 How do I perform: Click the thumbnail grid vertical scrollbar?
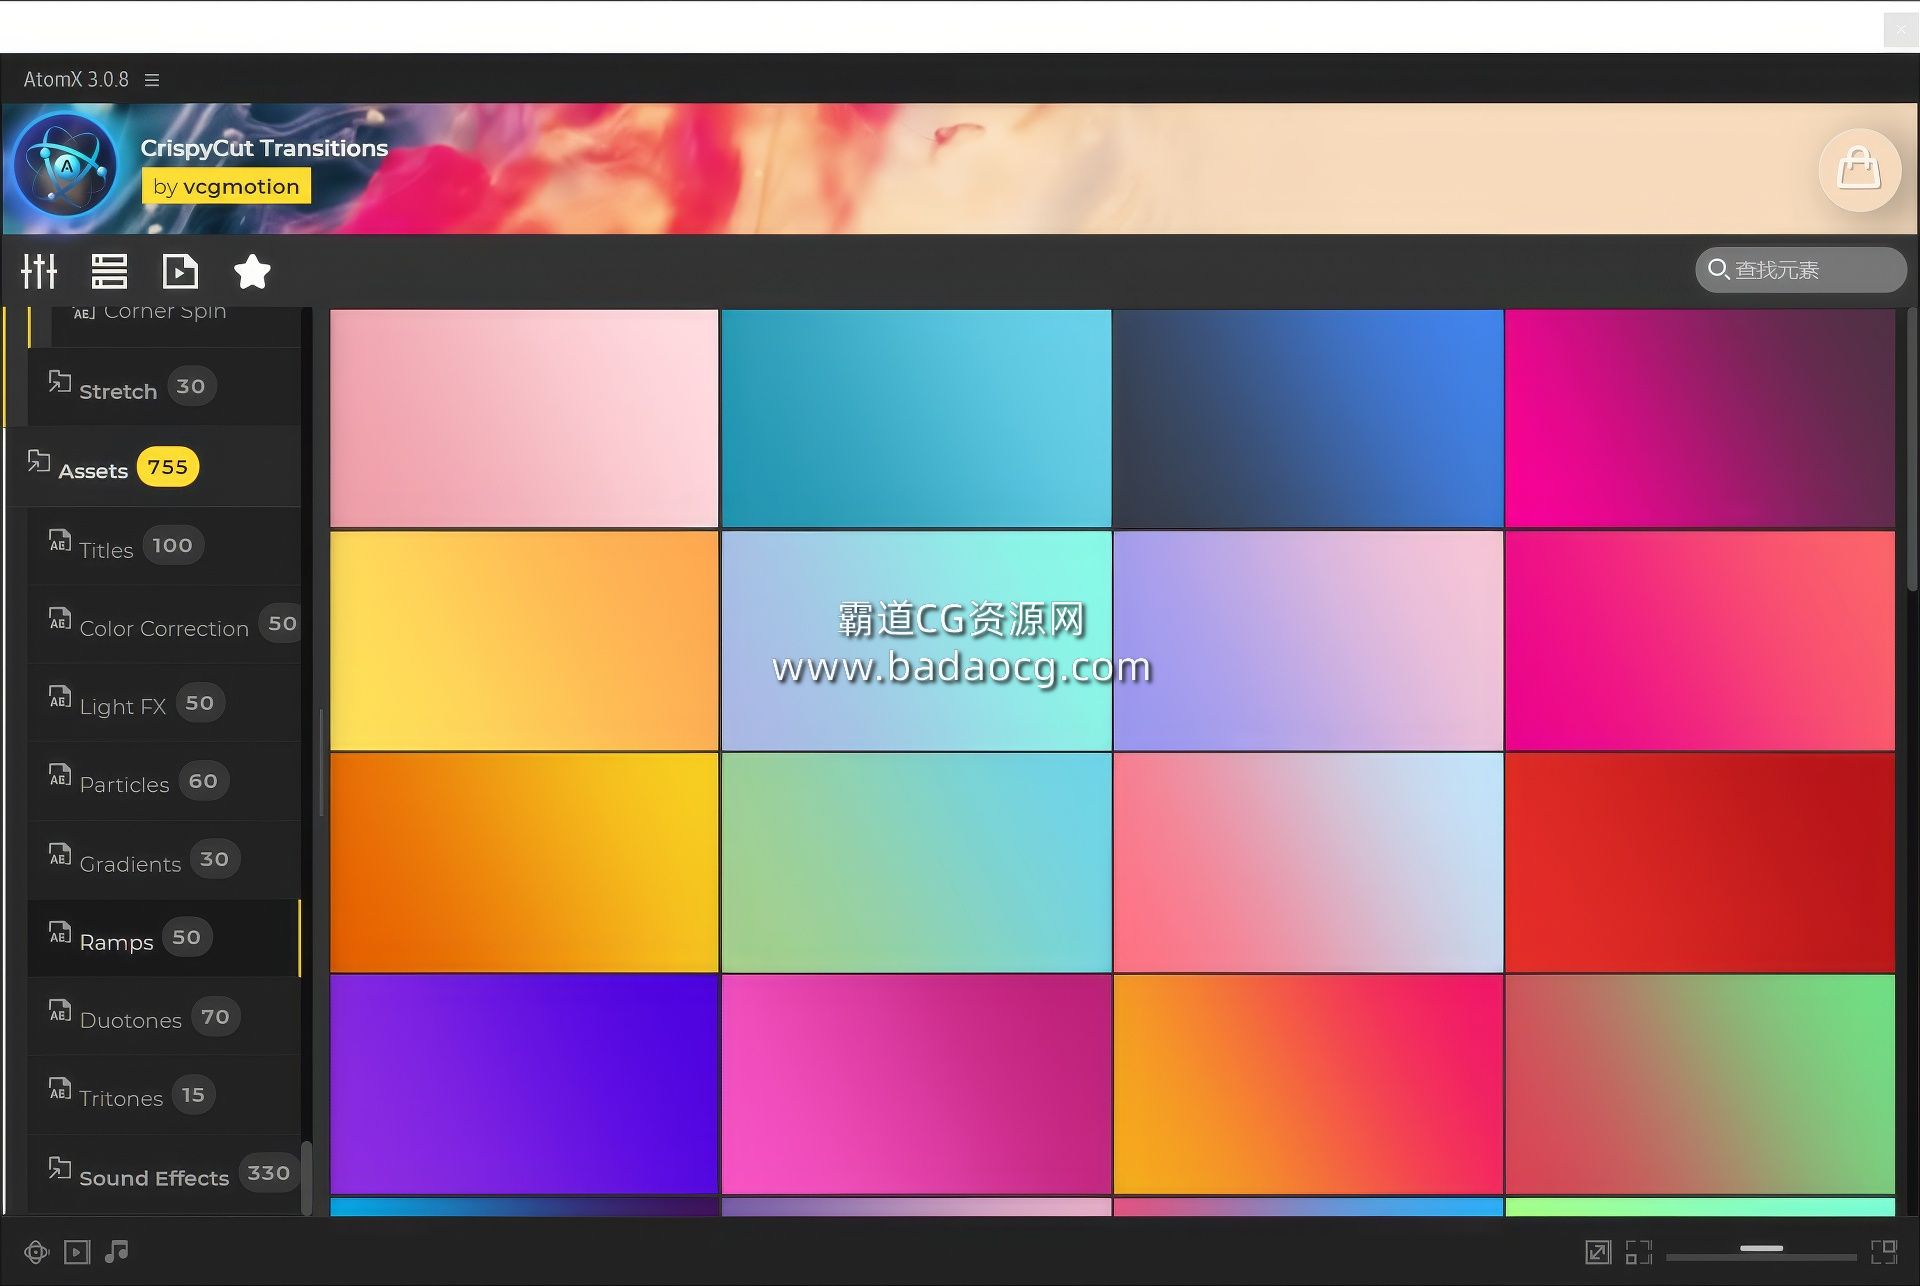(x=1911, y=450)
